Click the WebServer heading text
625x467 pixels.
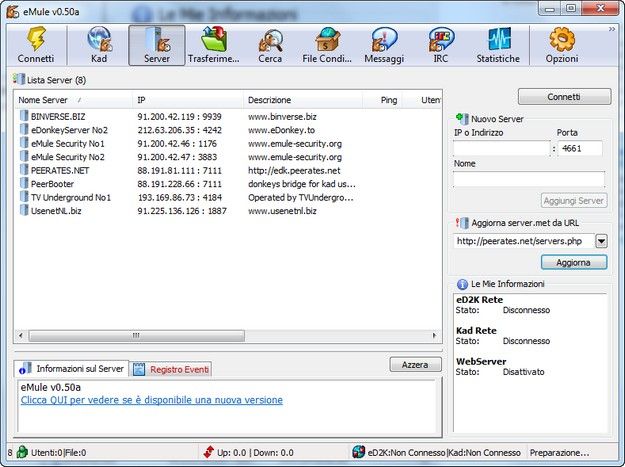481,362
